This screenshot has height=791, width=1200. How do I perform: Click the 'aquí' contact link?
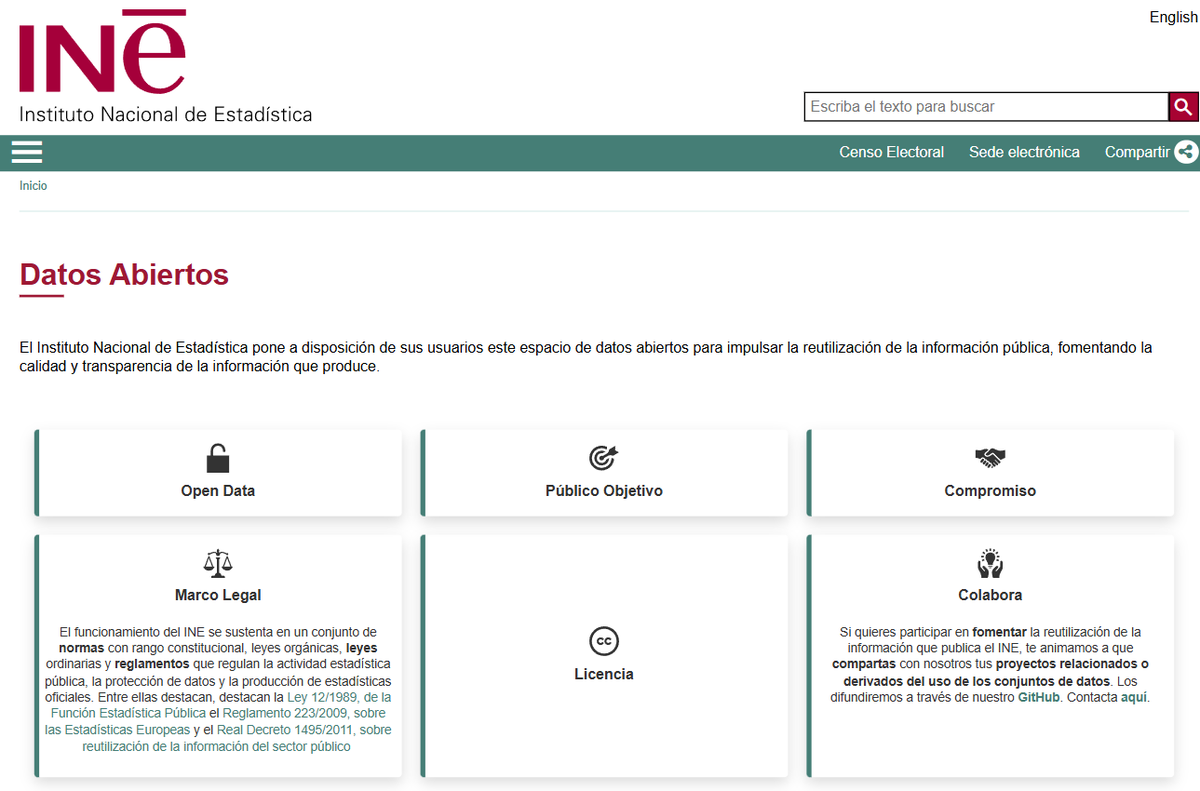pyautogui.click(x=1134, y=697)
